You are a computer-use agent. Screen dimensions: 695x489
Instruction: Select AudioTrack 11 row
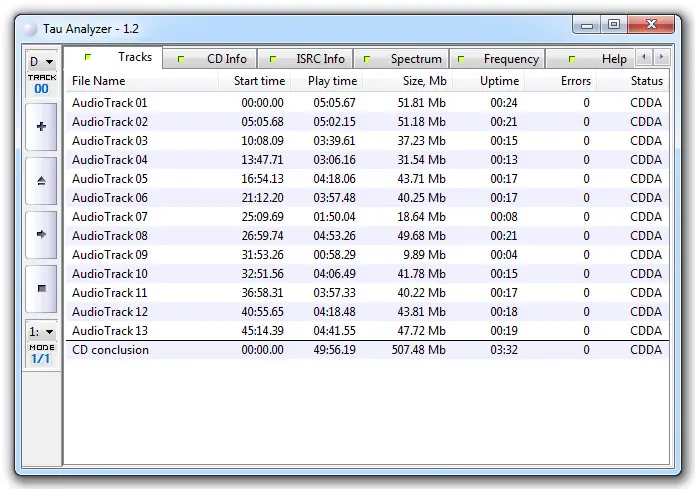point(367,293)
